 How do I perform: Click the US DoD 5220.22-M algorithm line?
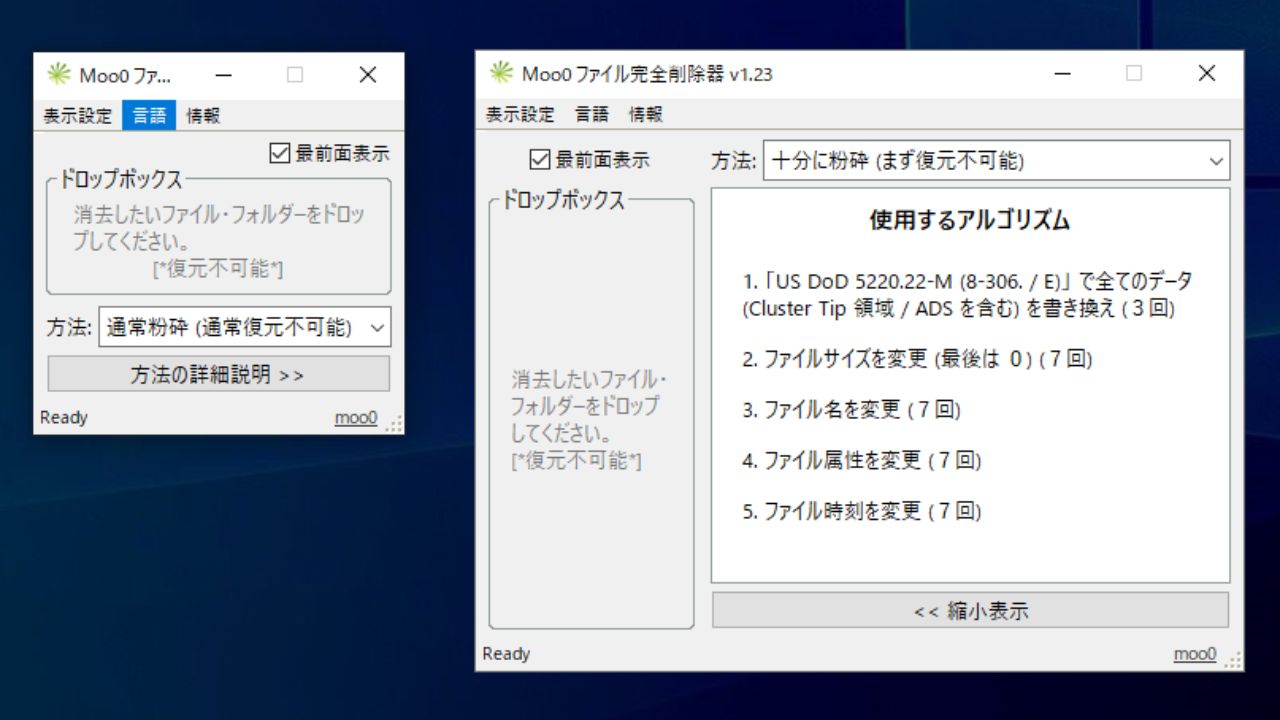pyautogui.click(x=967, y=295)
